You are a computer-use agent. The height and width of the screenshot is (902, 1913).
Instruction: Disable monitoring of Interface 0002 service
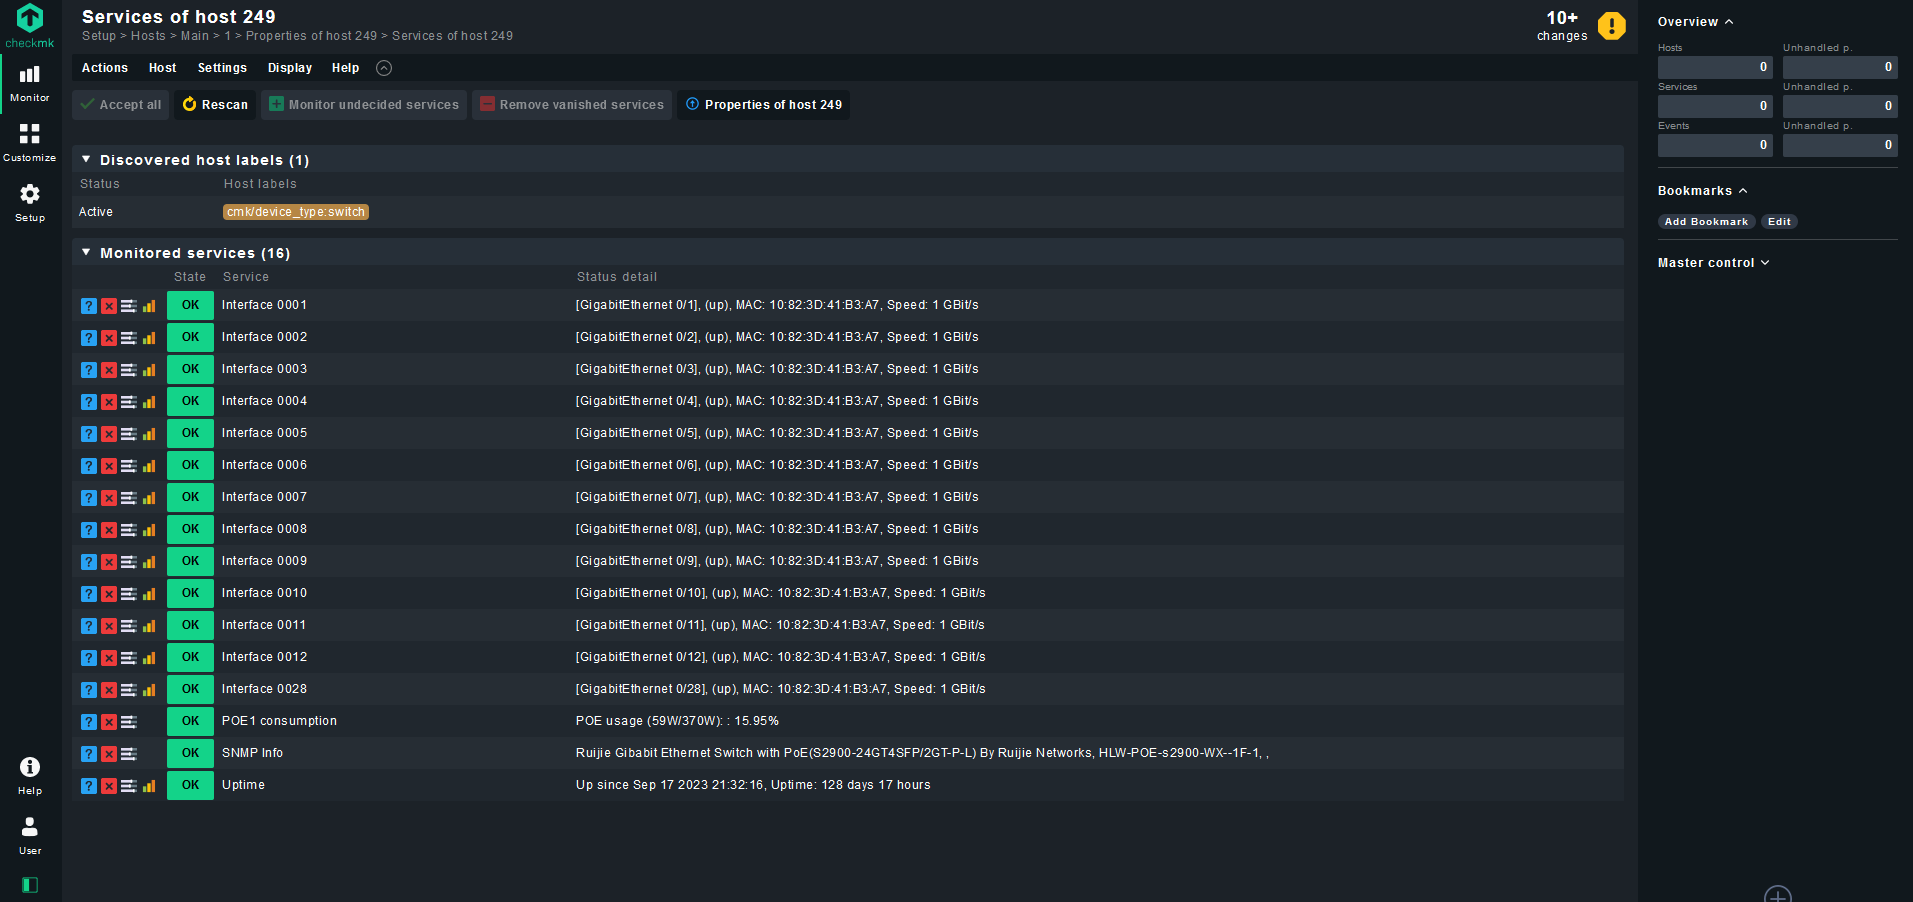click(x=109, y=338)
